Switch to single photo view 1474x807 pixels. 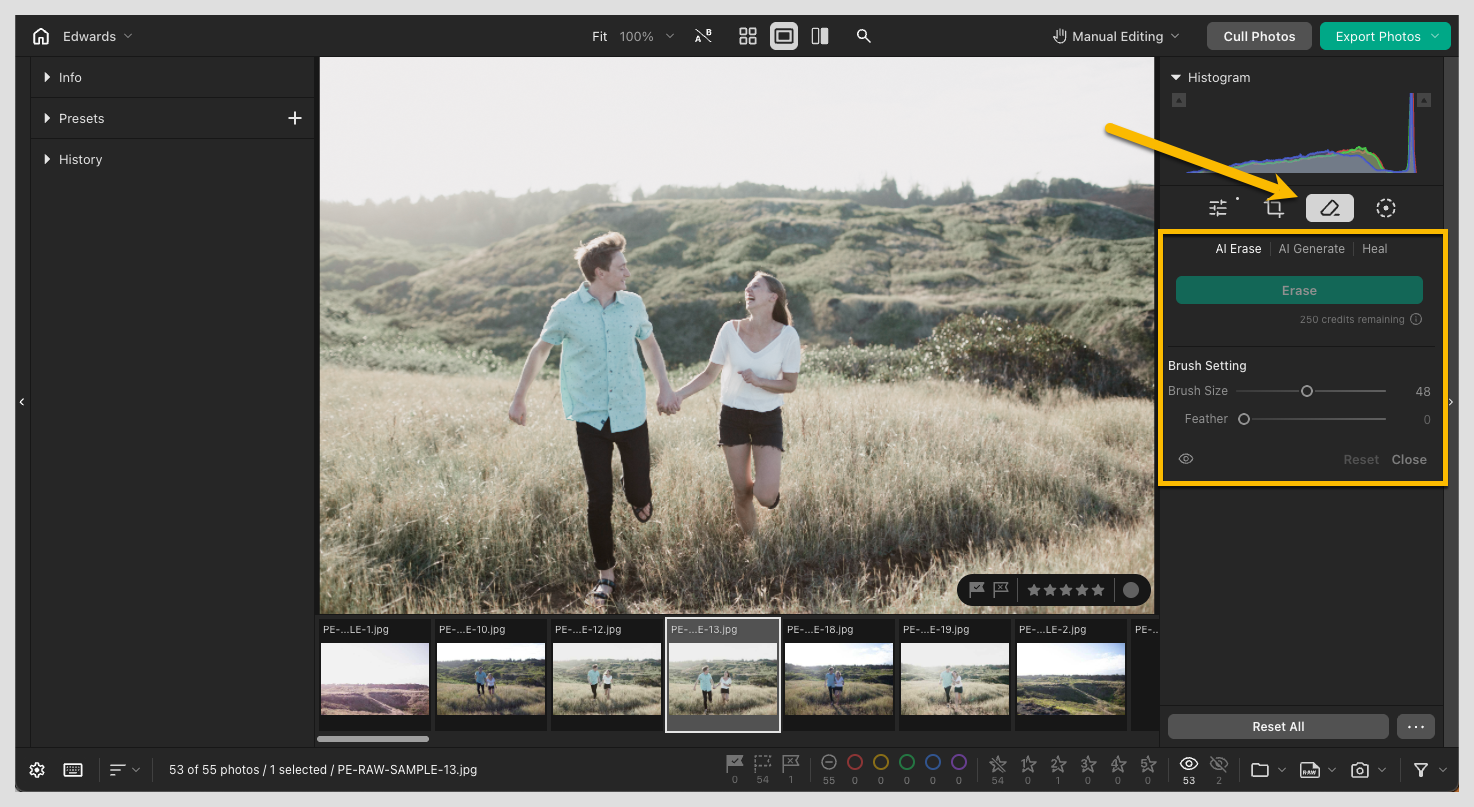tap(784, 36)
